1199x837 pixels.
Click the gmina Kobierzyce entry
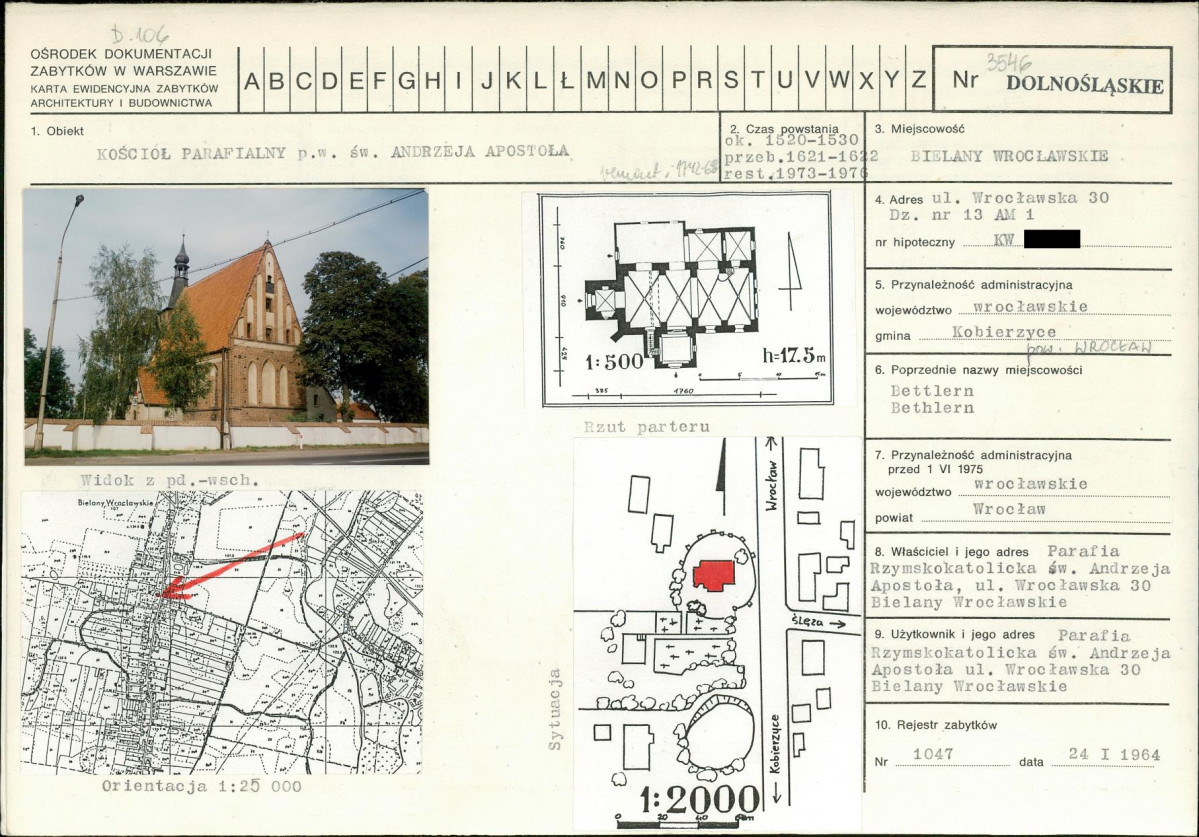[1015, 332]
